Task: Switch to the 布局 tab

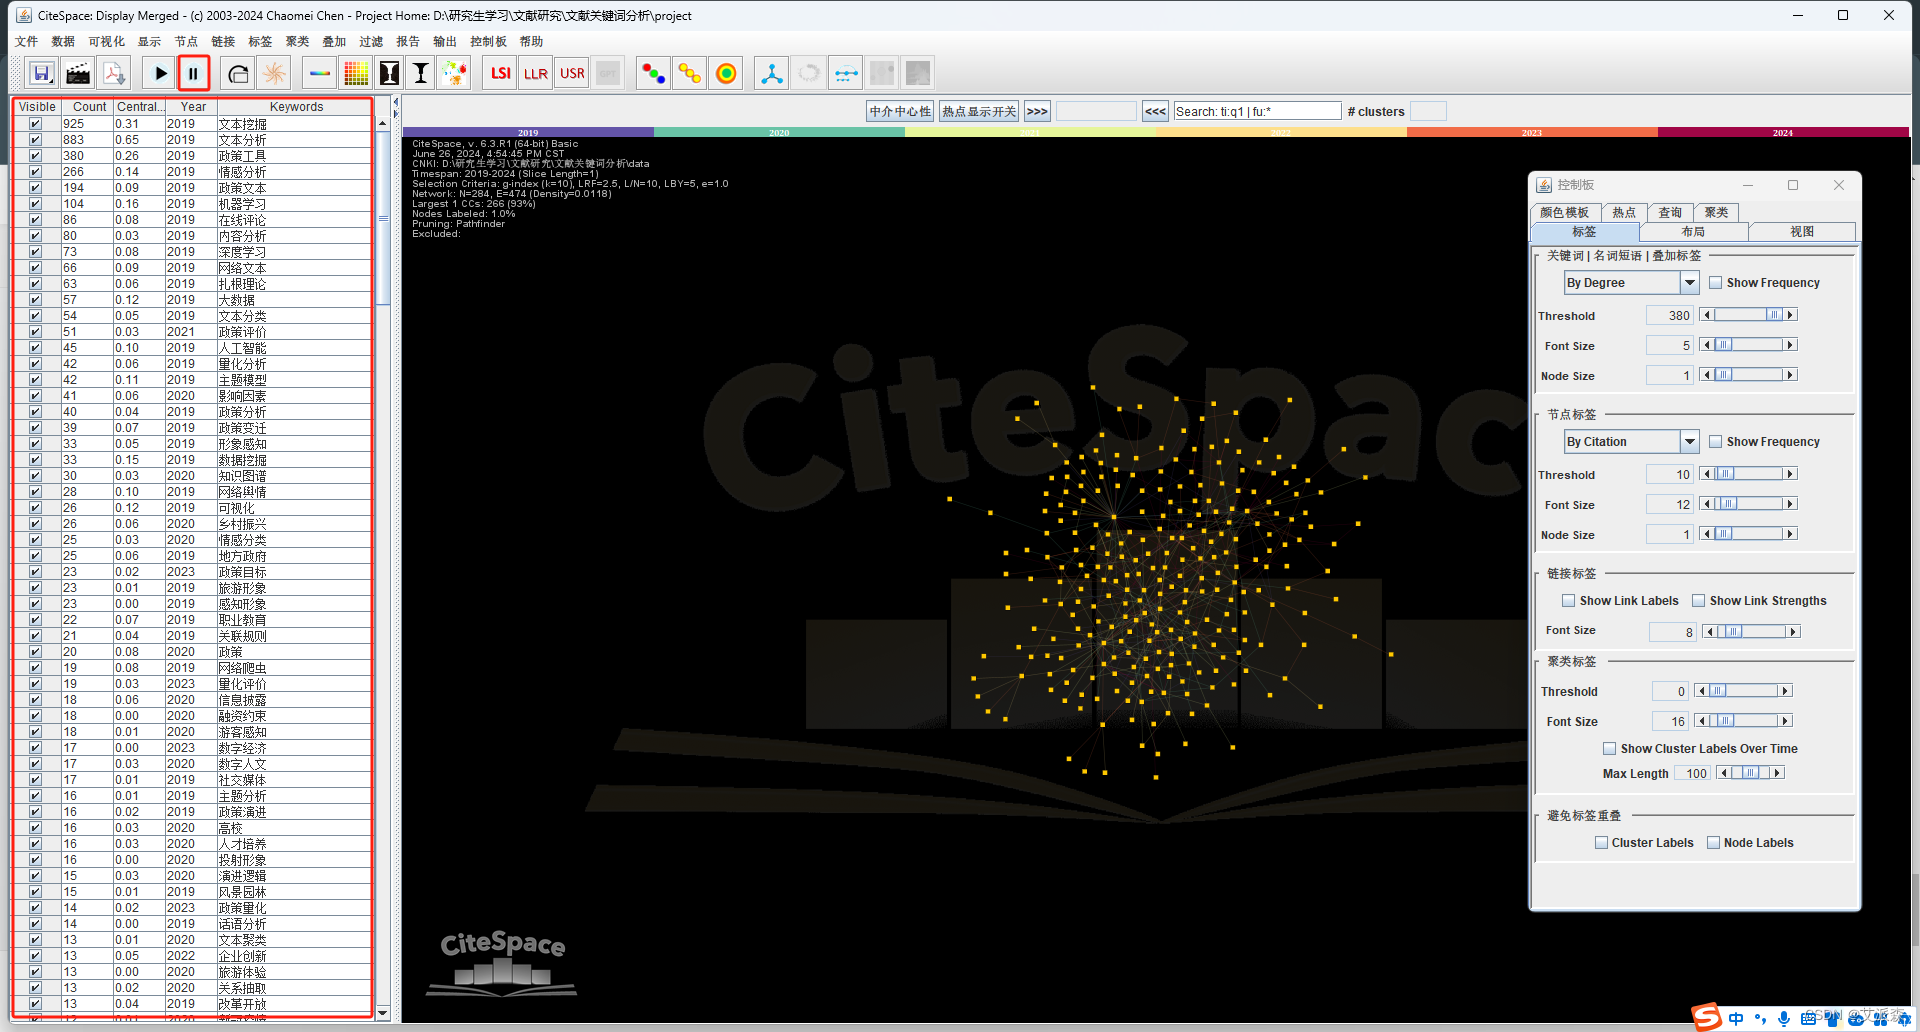Action: pyautogui.click(x=1693, y=232)
